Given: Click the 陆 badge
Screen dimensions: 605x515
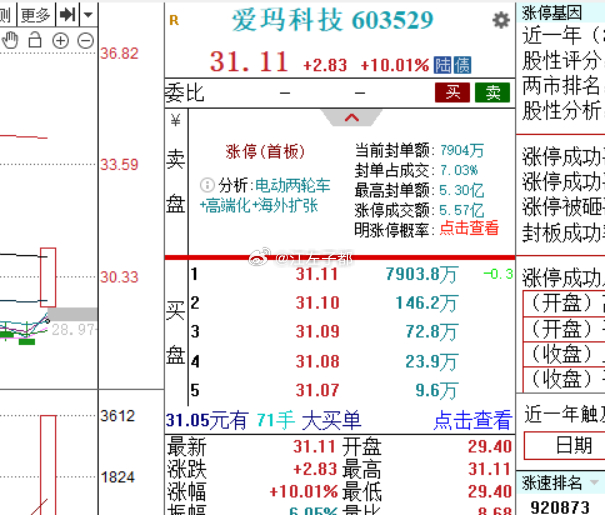Looking at the screenshot, I should point(443,65).
